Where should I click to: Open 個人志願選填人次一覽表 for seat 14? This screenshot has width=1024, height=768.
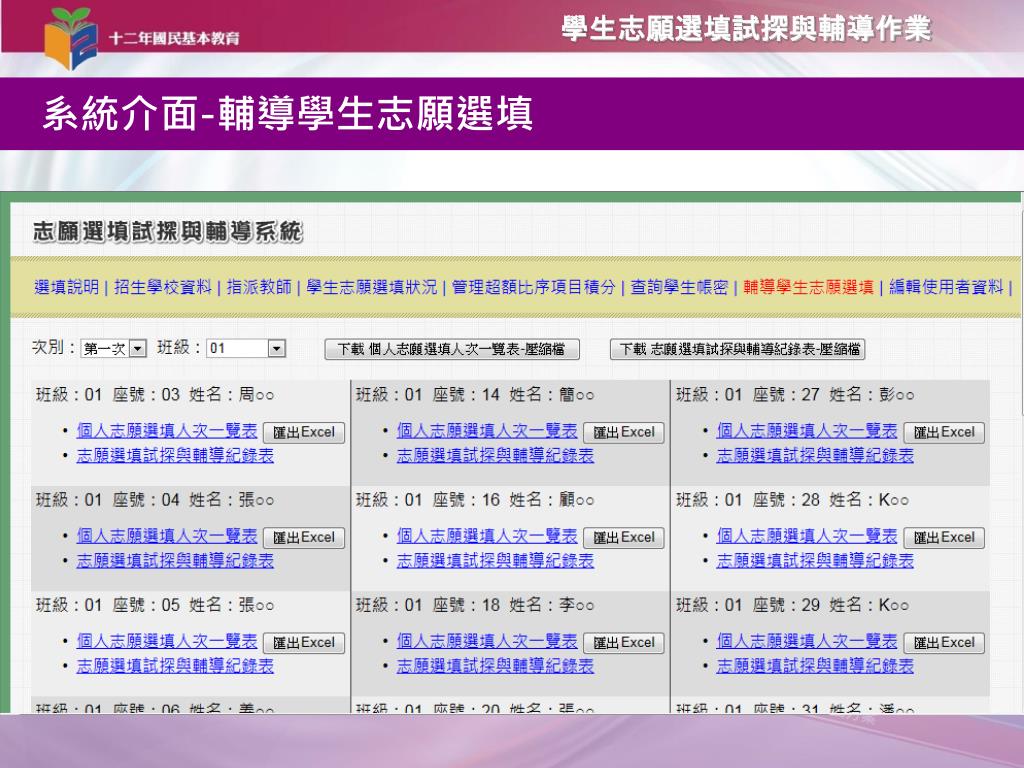[x=487, y=431]
